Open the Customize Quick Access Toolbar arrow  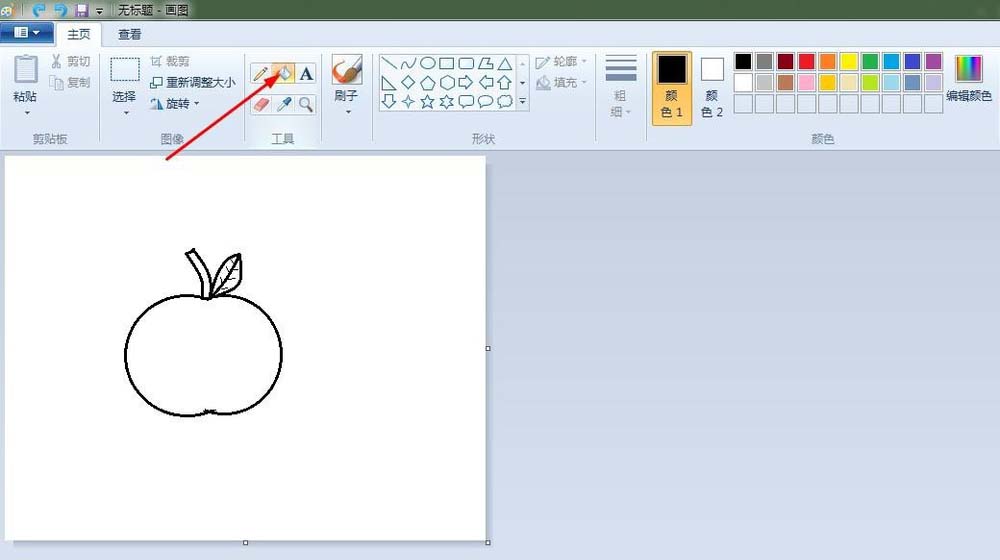(99, 11)
